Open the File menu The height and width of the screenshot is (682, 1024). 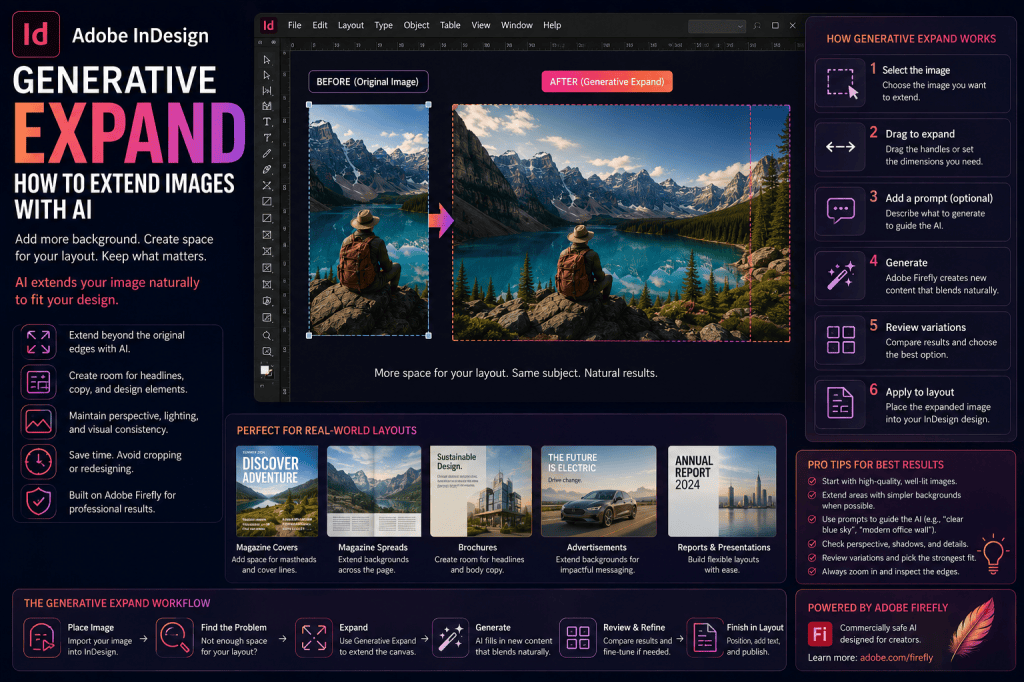[295, 25]
